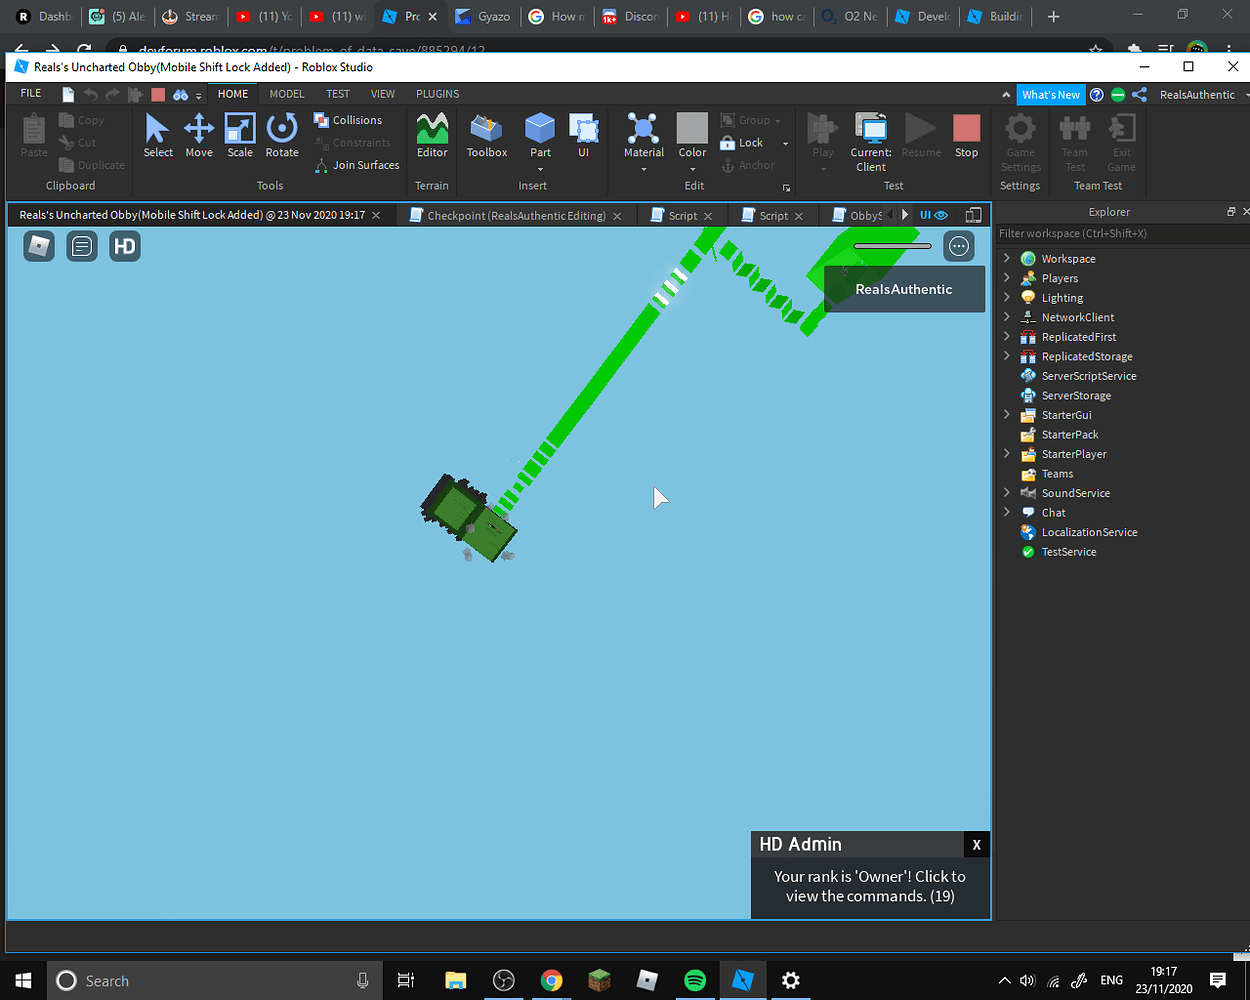Image resolution: width=1250 pixels, height=1000 pixels.
Task: Switch to the PLUGINS ribbon tab
Action: [x=438, y=94]
